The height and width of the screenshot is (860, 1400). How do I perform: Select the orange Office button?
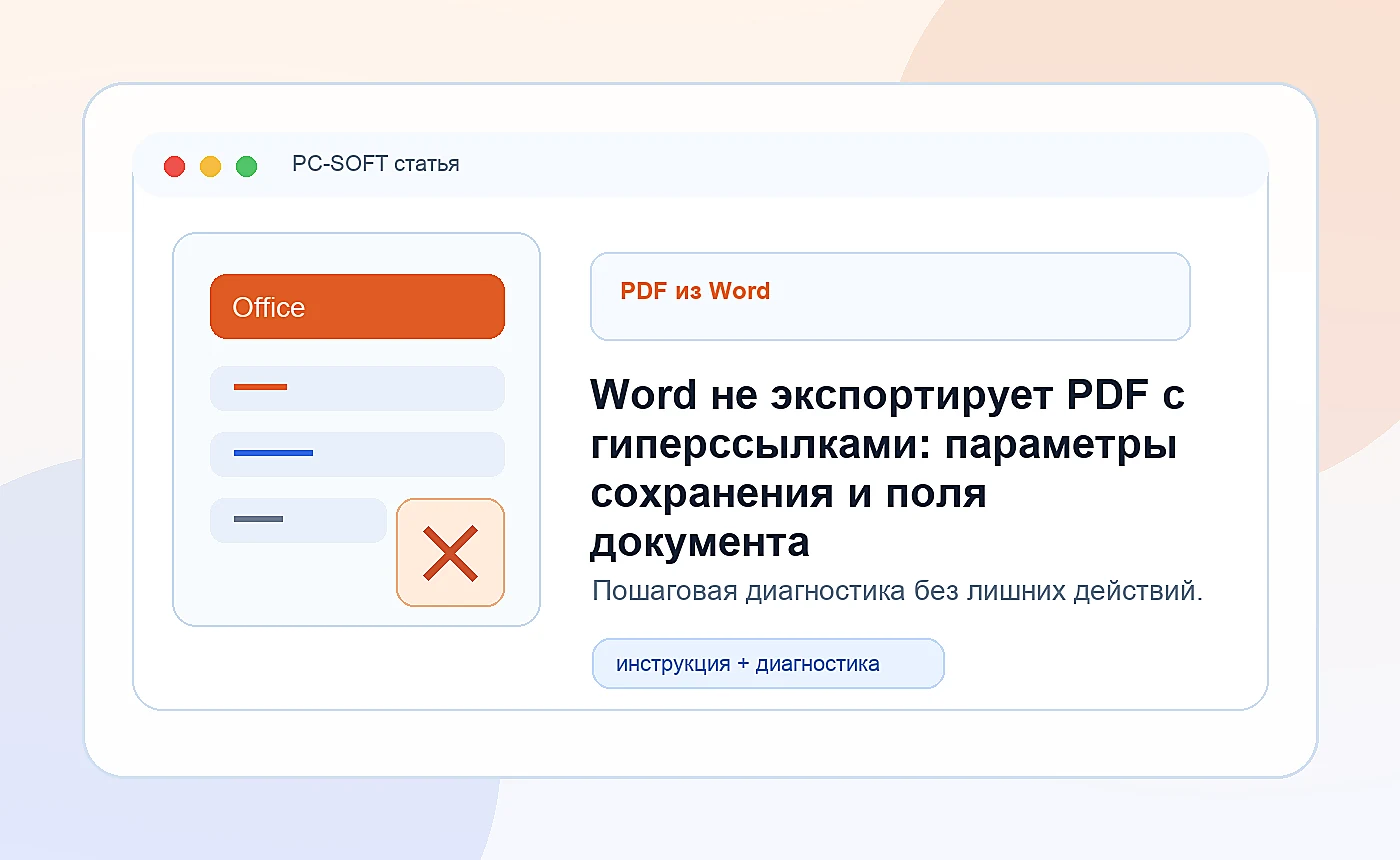tap(357, 307)
